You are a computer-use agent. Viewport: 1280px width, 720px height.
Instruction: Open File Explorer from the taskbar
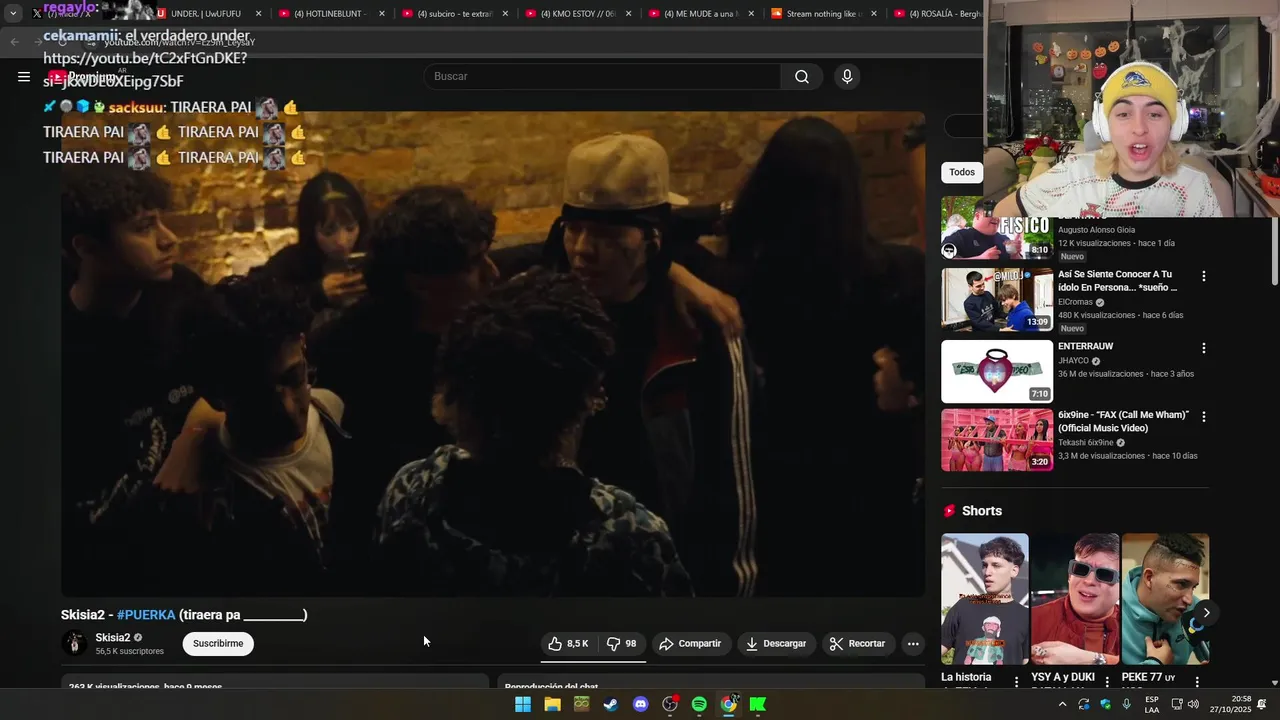point(552,704)
